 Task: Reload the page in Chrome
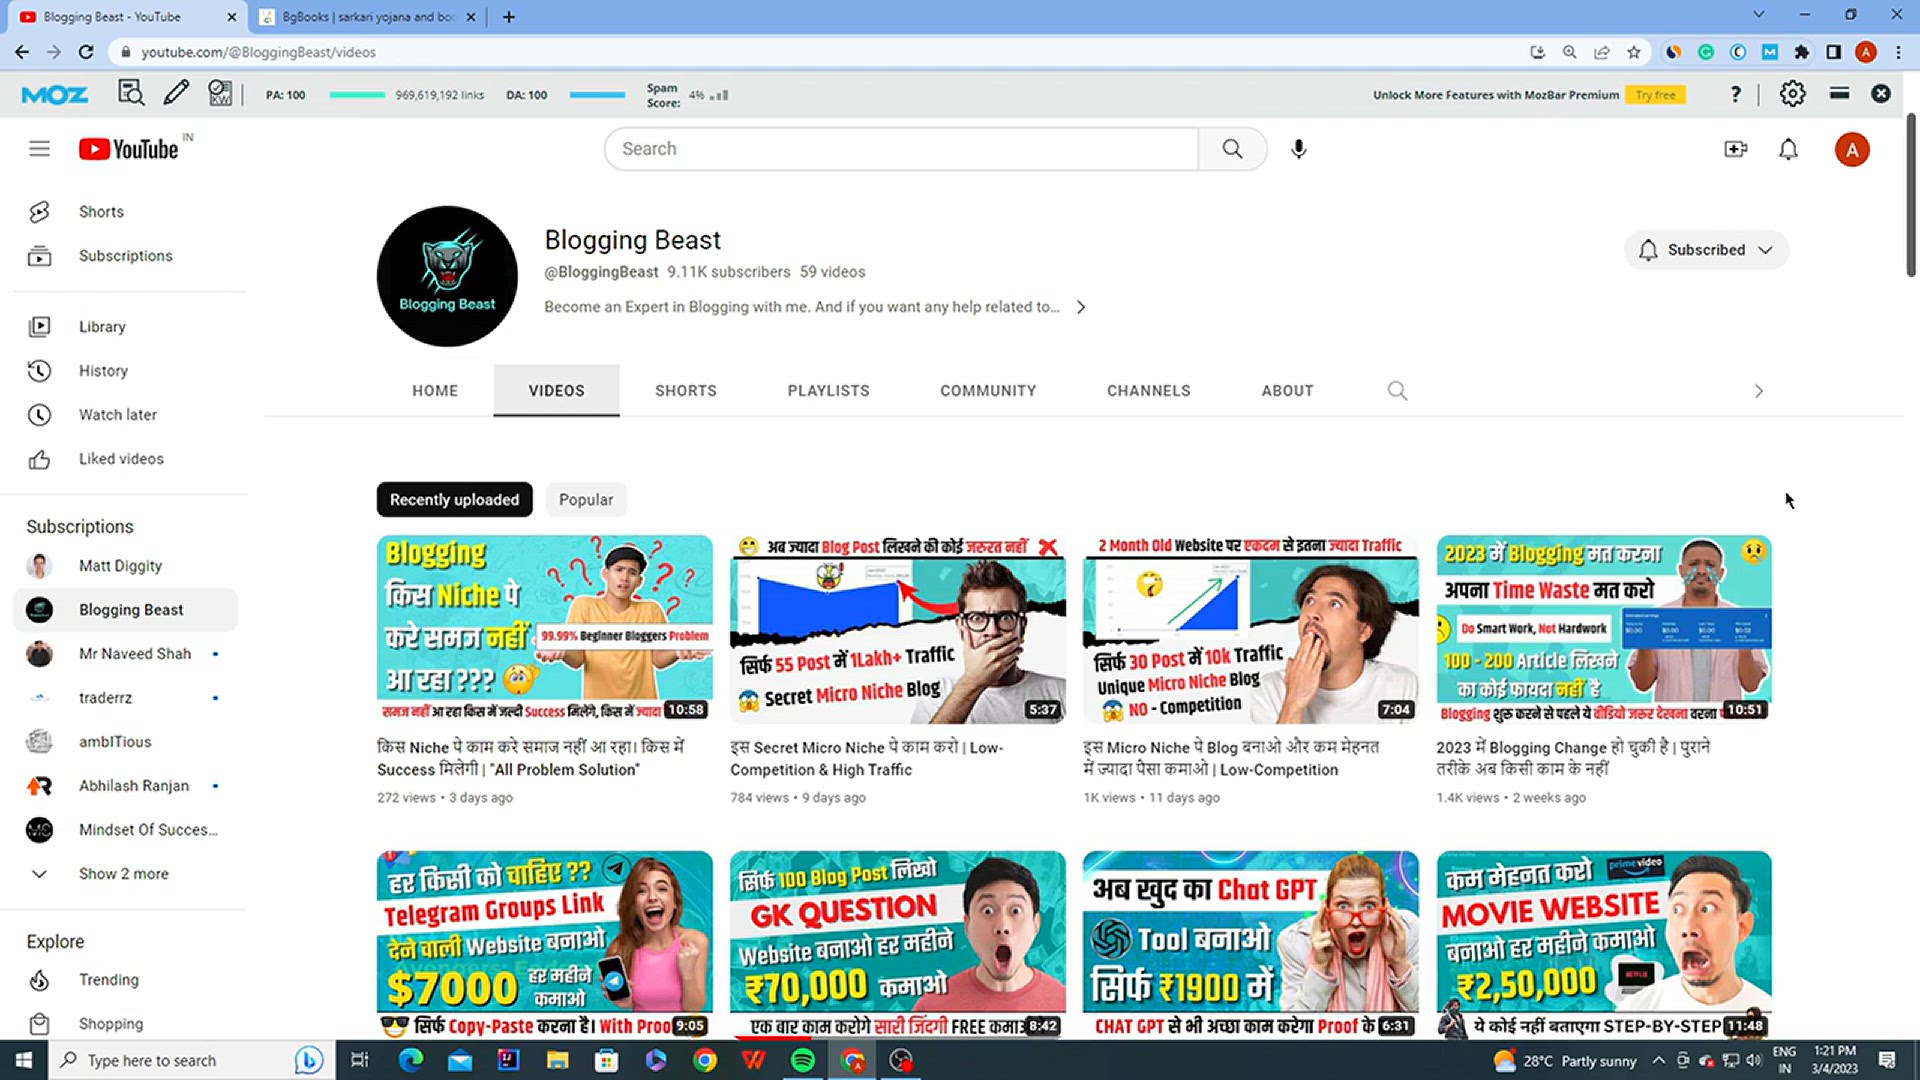click(86, 52)
